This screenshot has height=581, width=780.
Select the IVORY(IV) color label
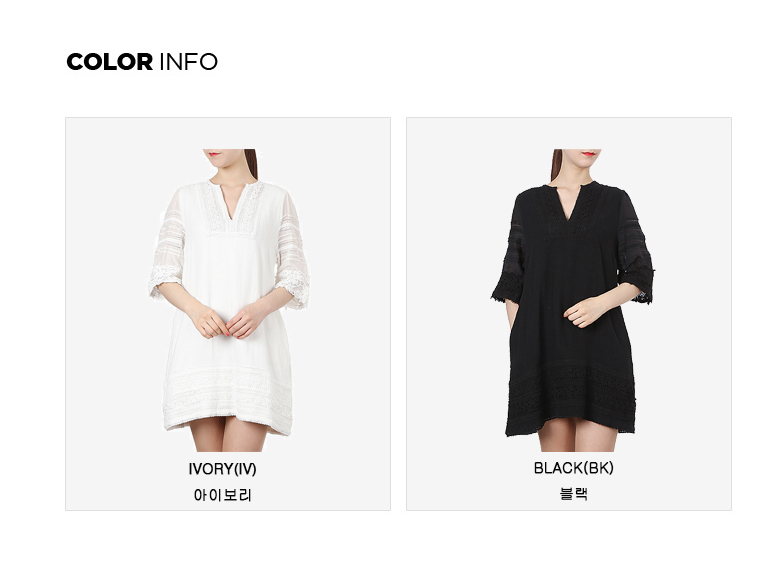coord(222,469)
